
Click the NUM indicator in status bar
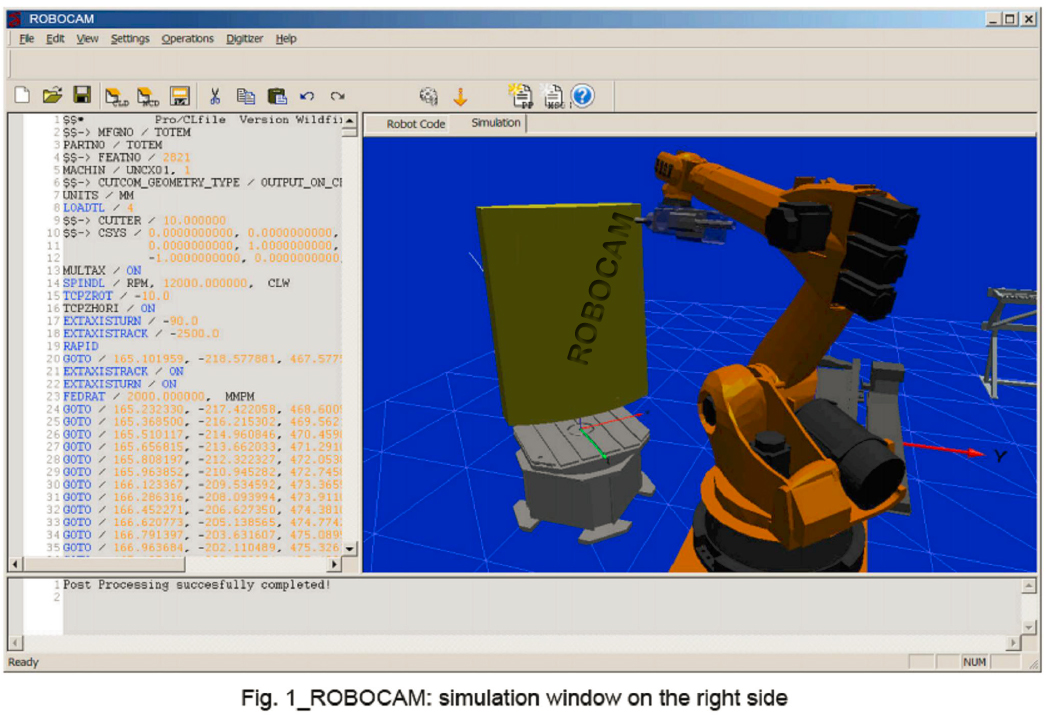(x=974, y=662)
